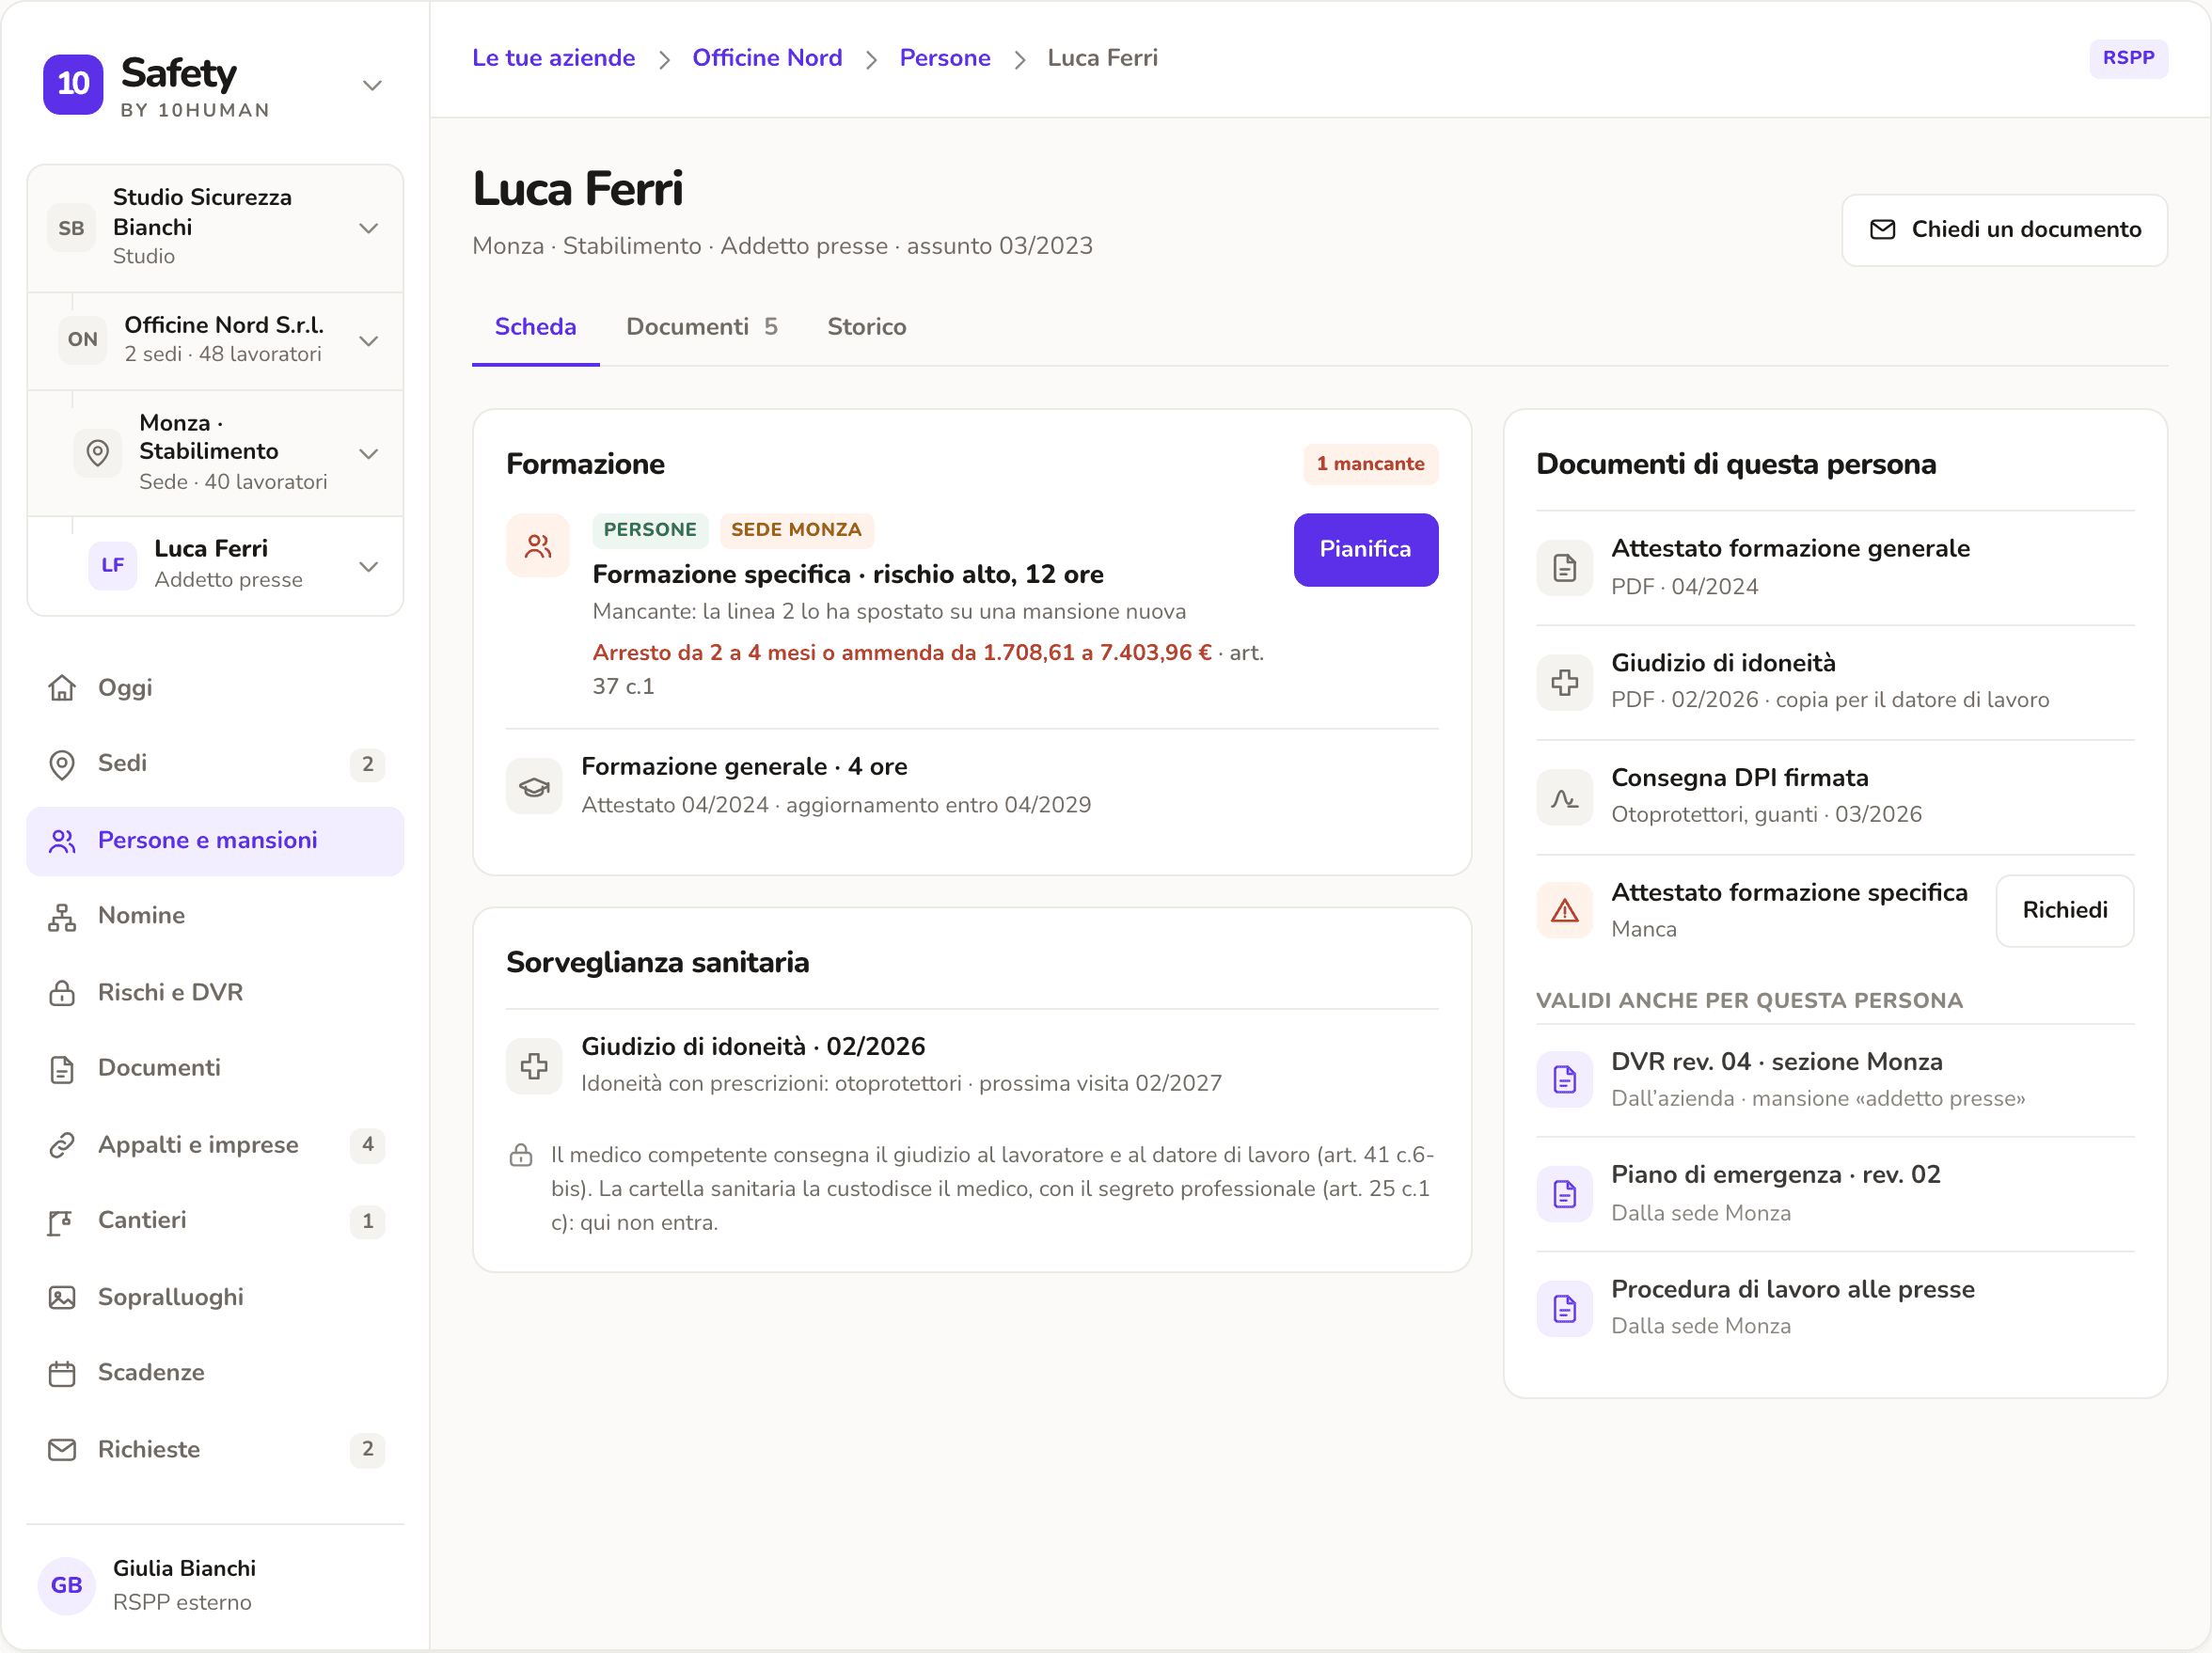Go to Le tue aziende breadcrumb

pos(553,58)
